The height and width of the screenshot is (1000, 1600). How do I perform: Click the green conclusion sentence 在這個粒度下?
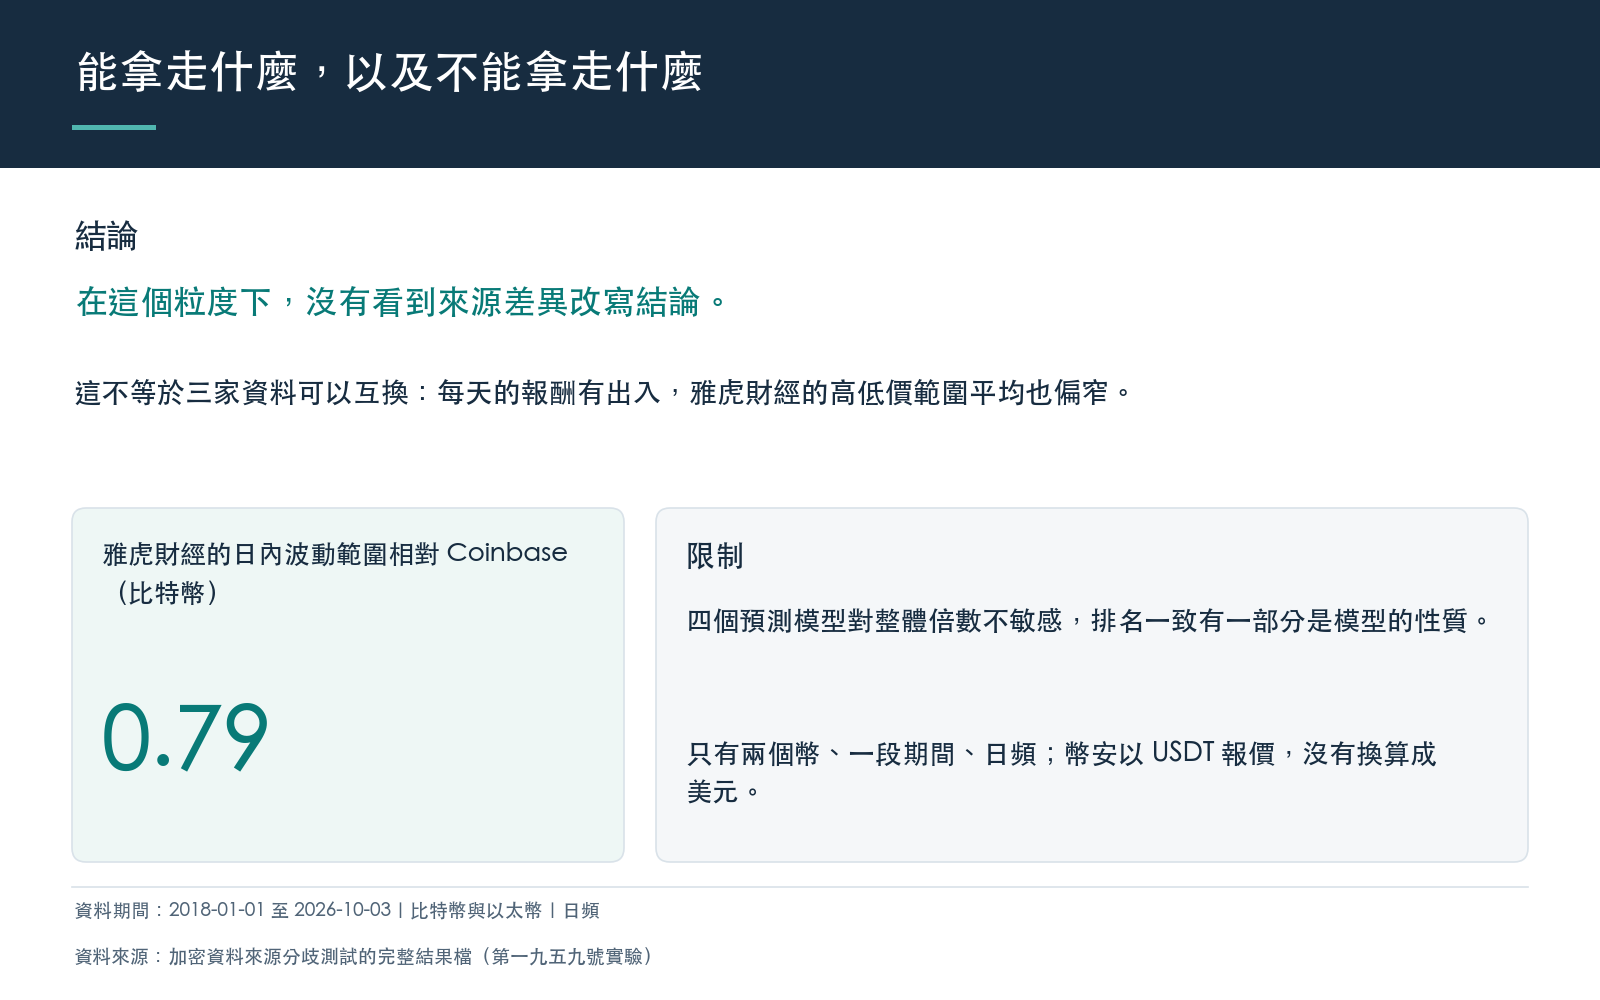point(402,301)
